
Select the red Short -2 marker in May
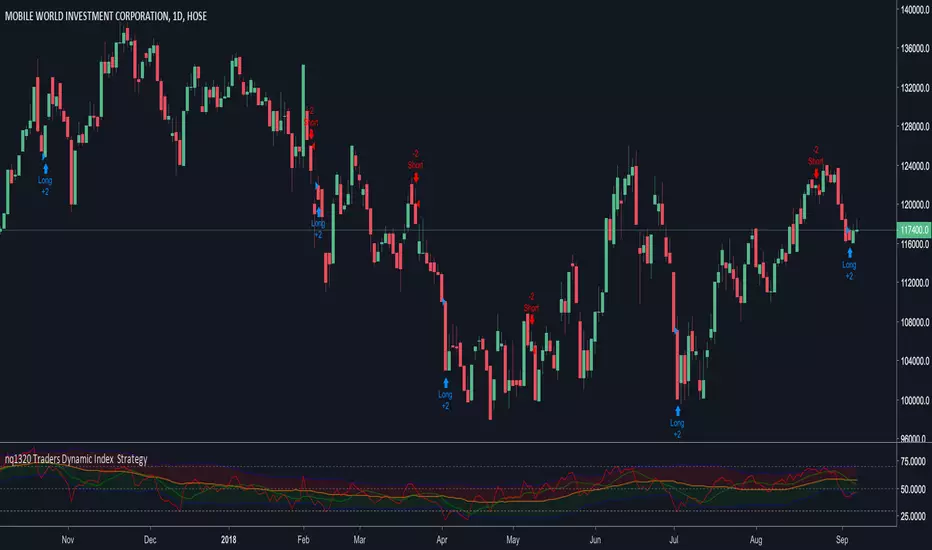(x=531, y=309)
